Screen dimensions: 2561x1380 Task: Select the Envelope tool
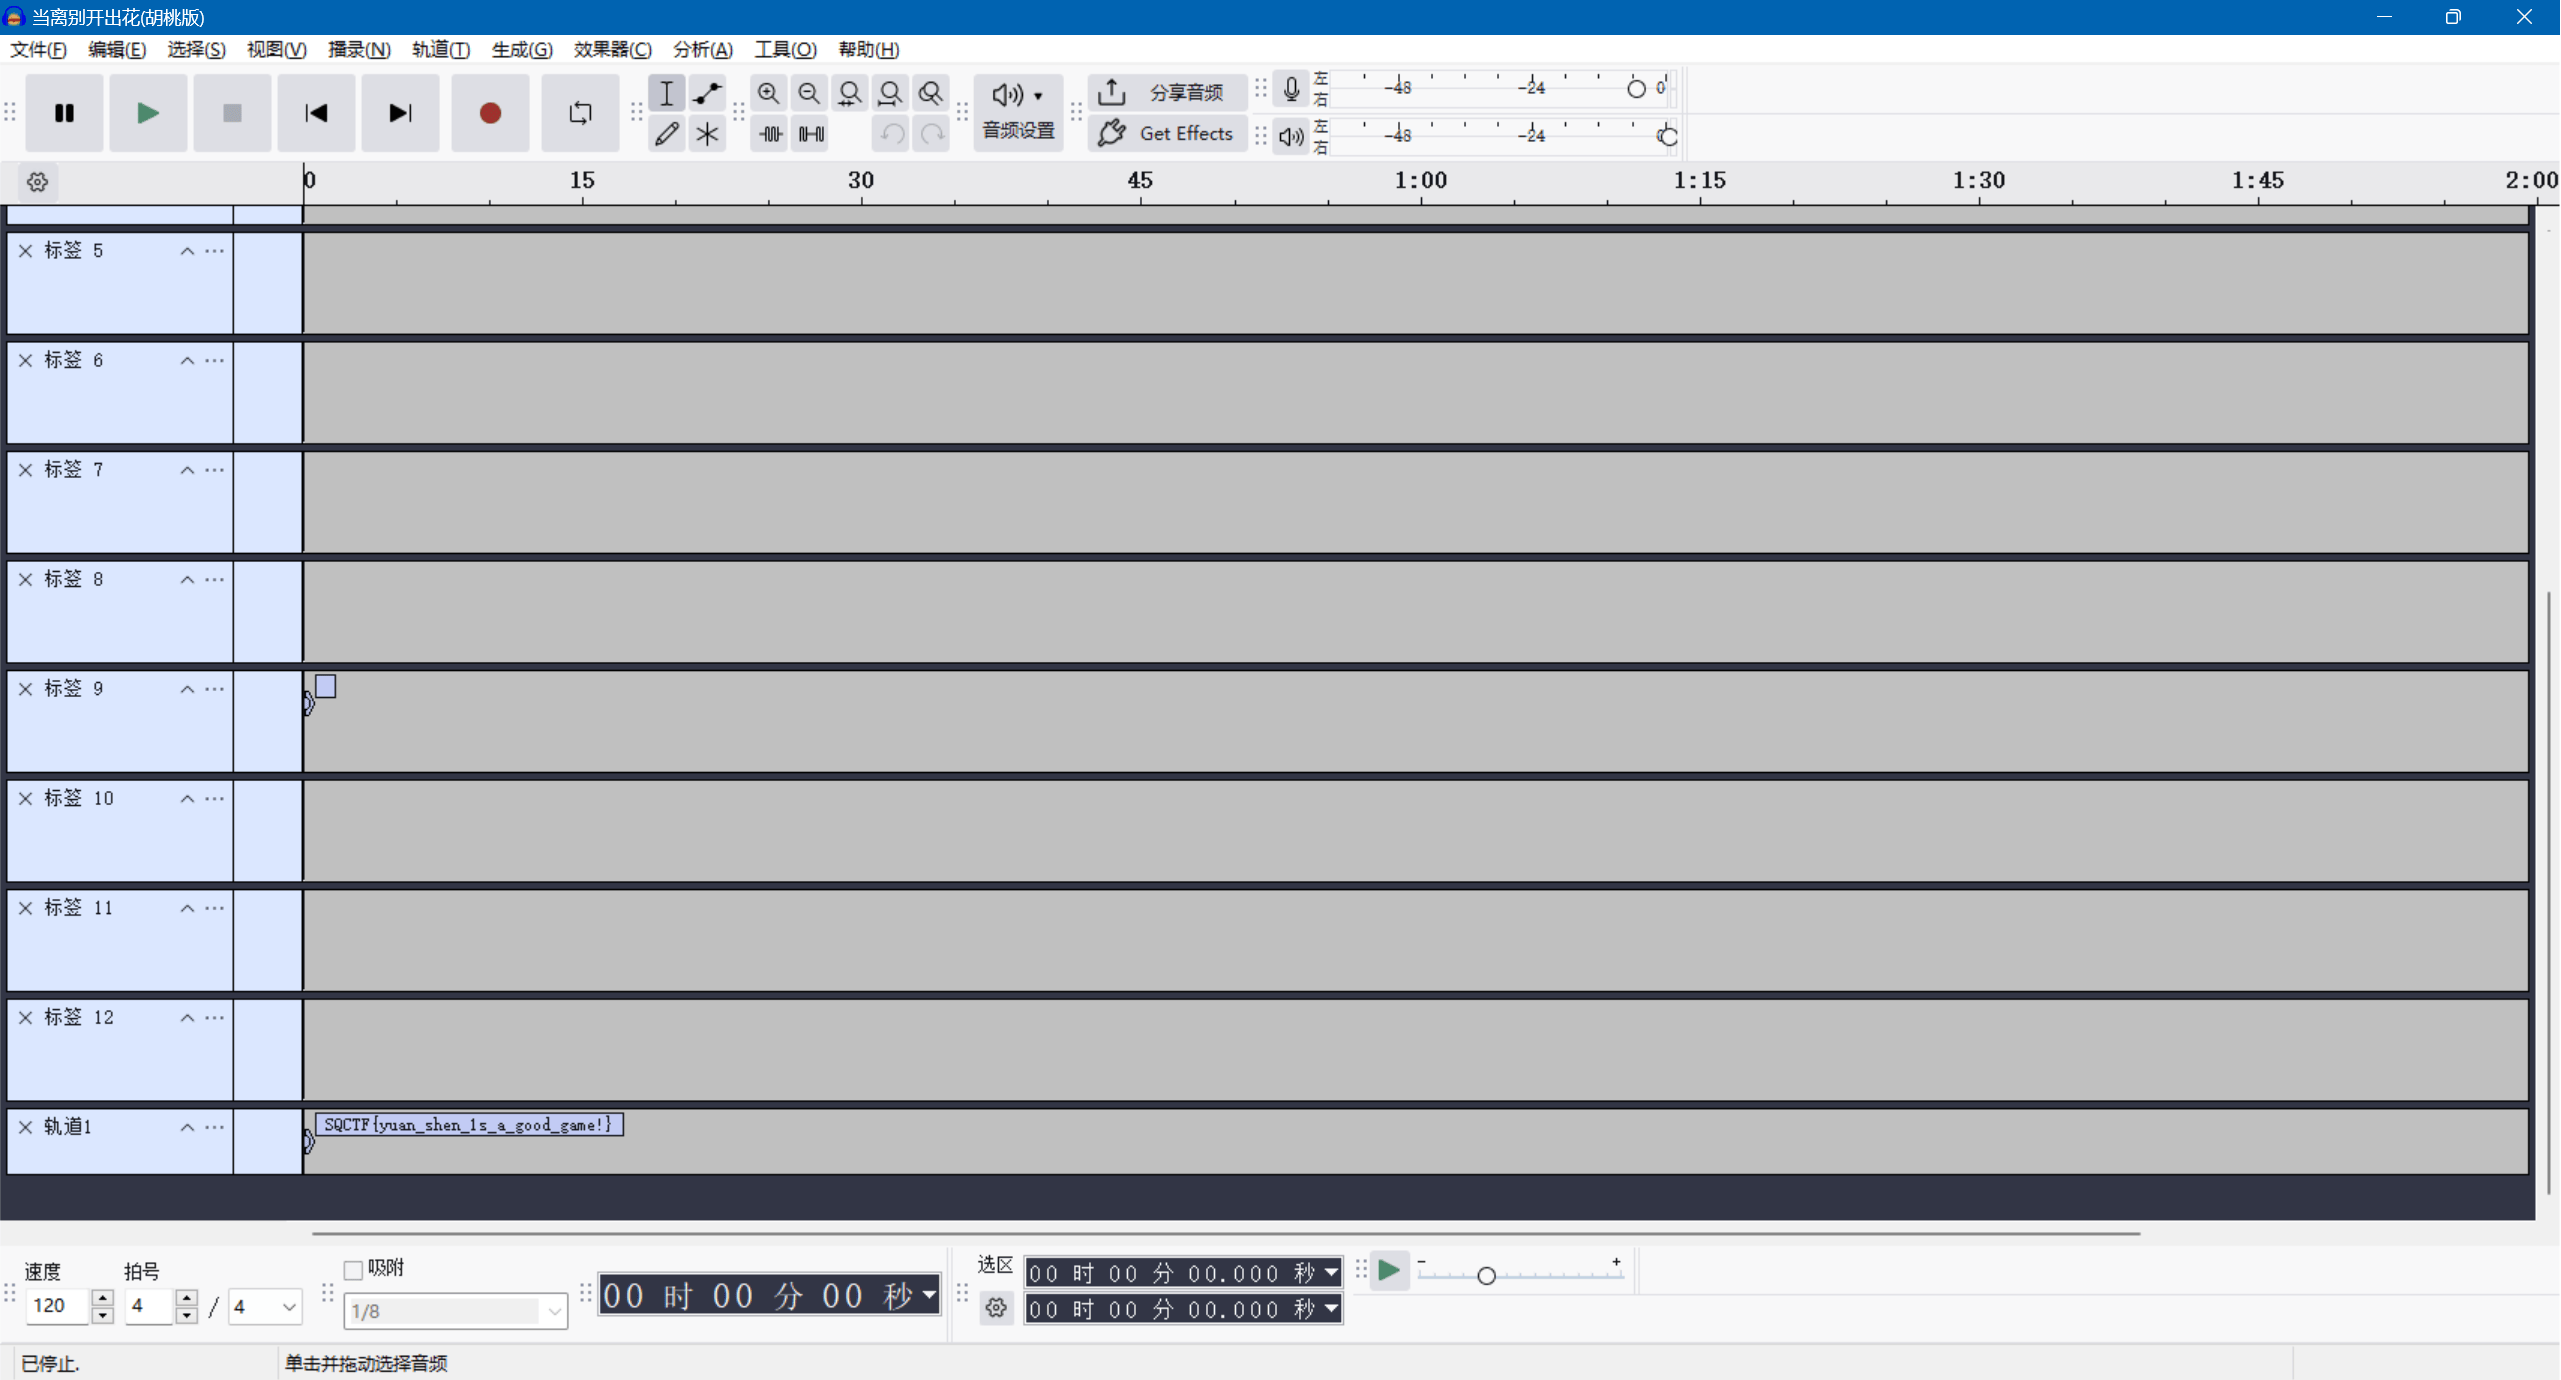coord(707,93)
